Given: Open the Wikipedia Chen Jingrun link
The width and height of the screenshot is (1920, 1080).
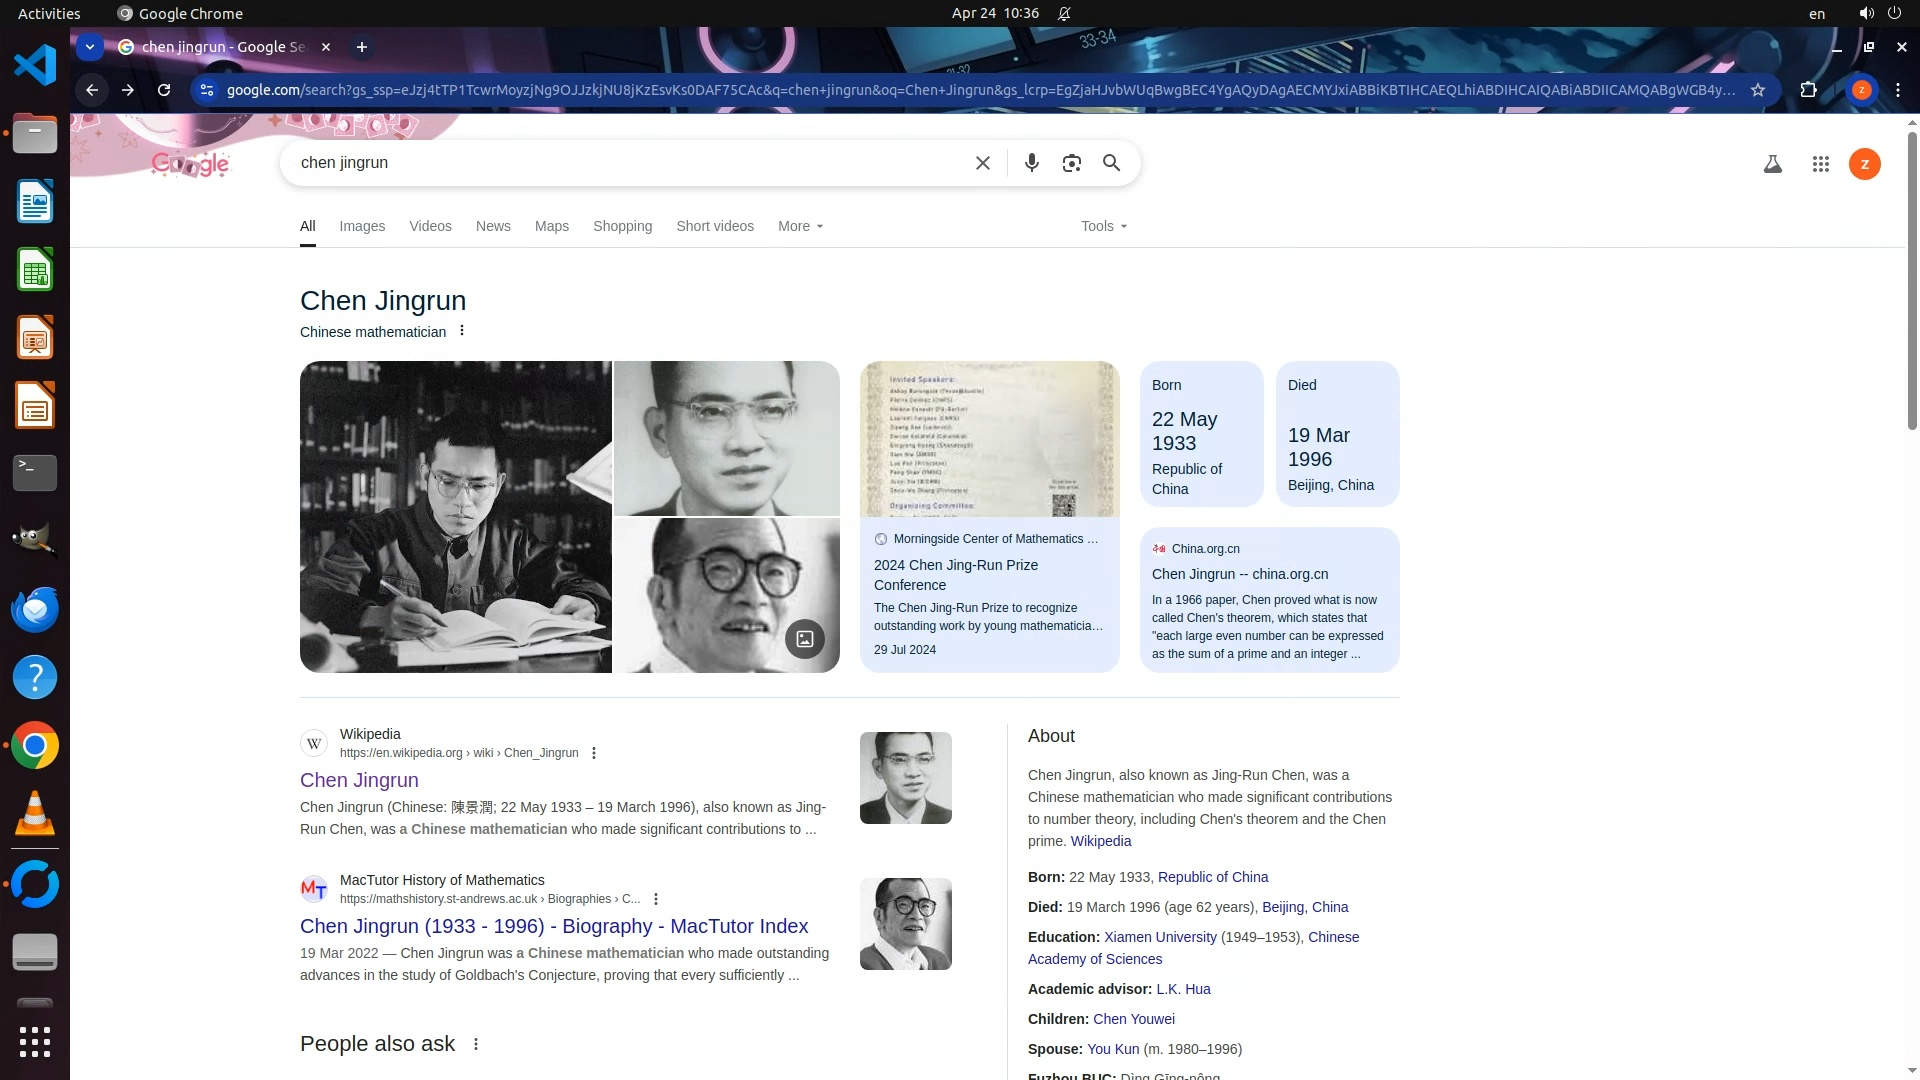Looking at the screenshot, I should click(359, 780).
